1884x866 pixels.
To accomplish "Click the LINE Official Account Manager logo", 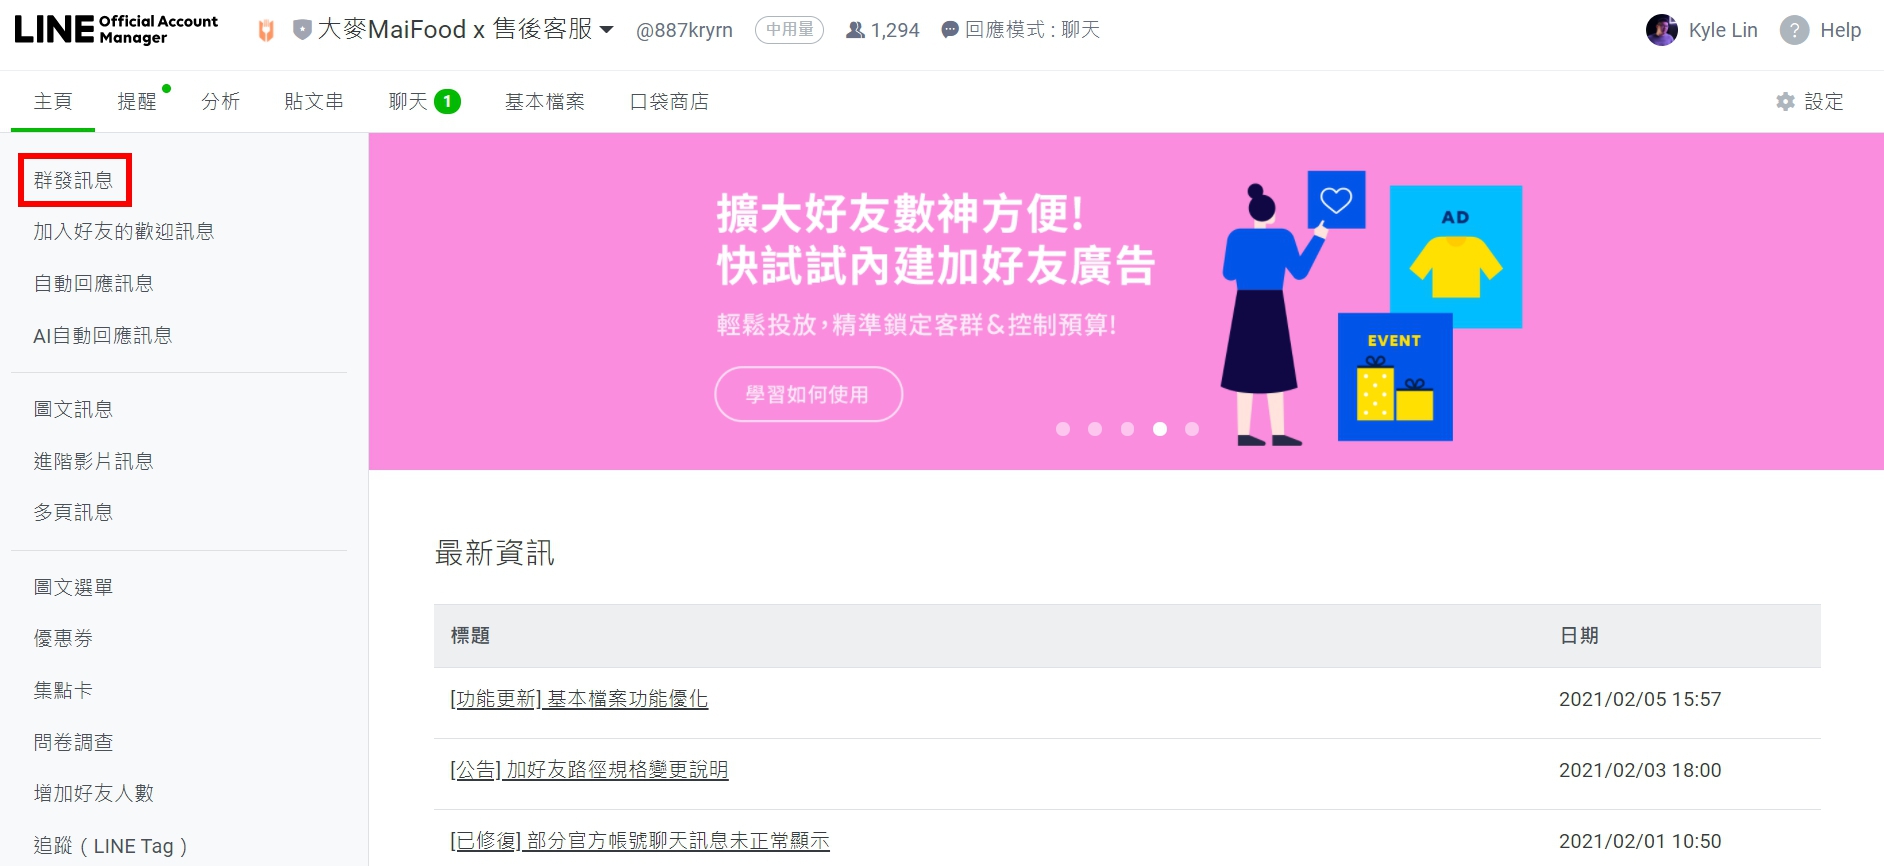I will [x=116, y=29].
